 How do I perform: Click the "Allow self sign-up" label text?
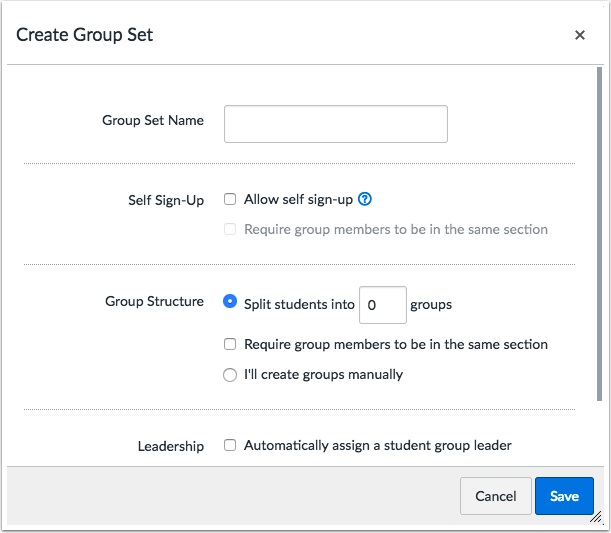298,199
